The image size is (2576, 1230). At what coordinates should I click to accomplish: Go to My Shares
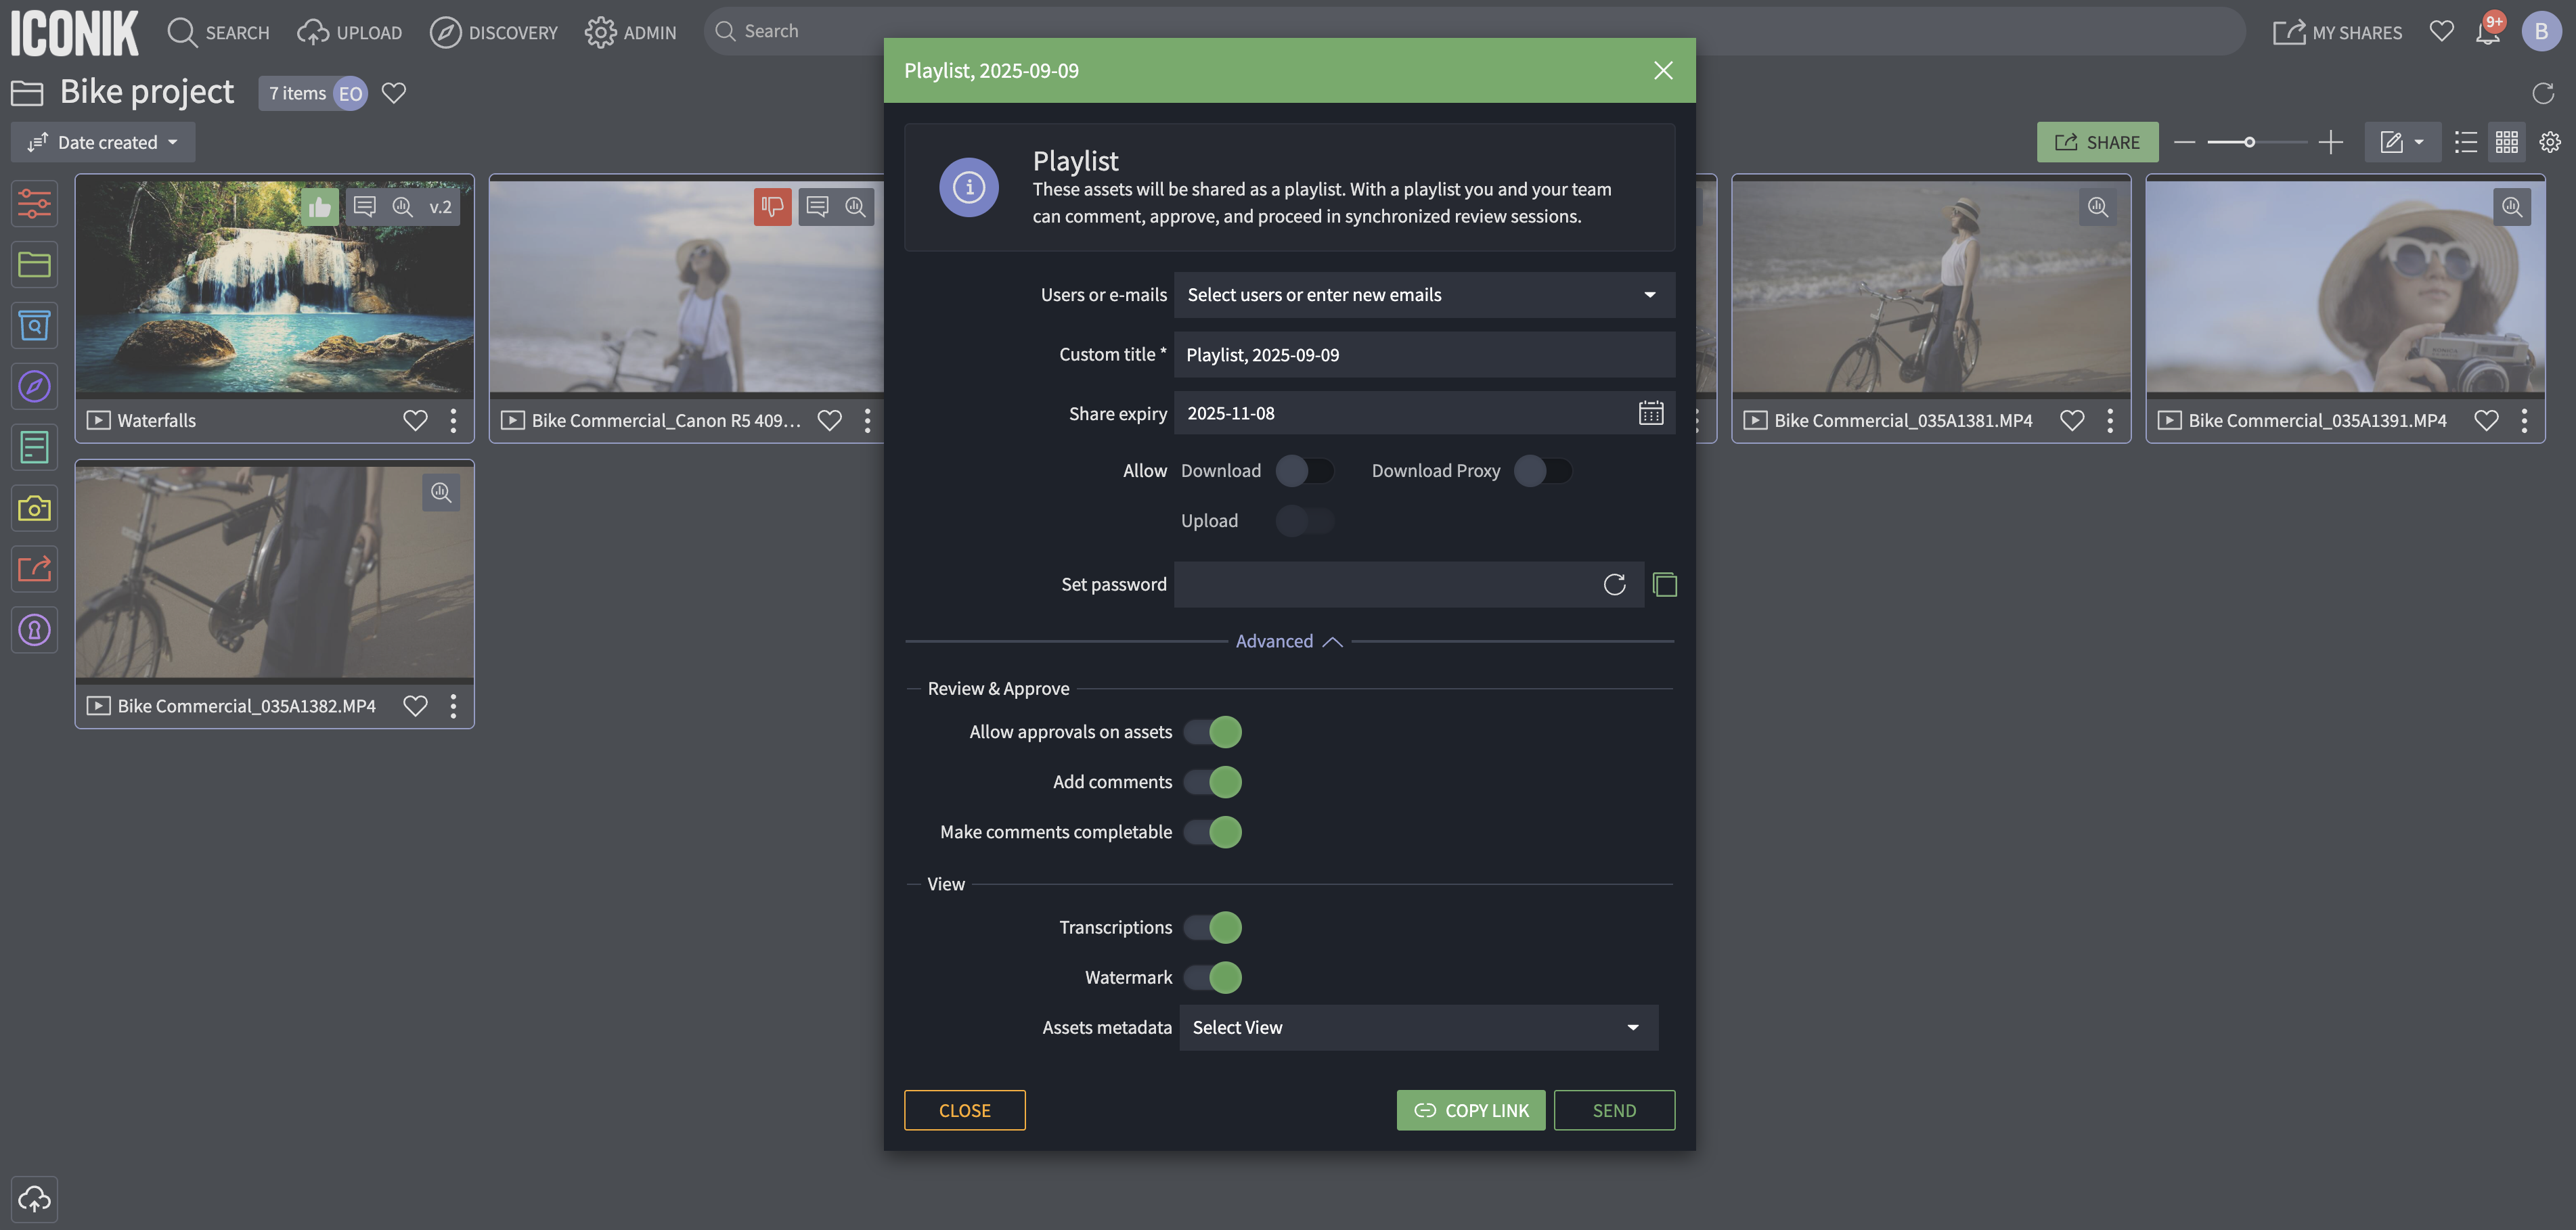point(2337,32)
